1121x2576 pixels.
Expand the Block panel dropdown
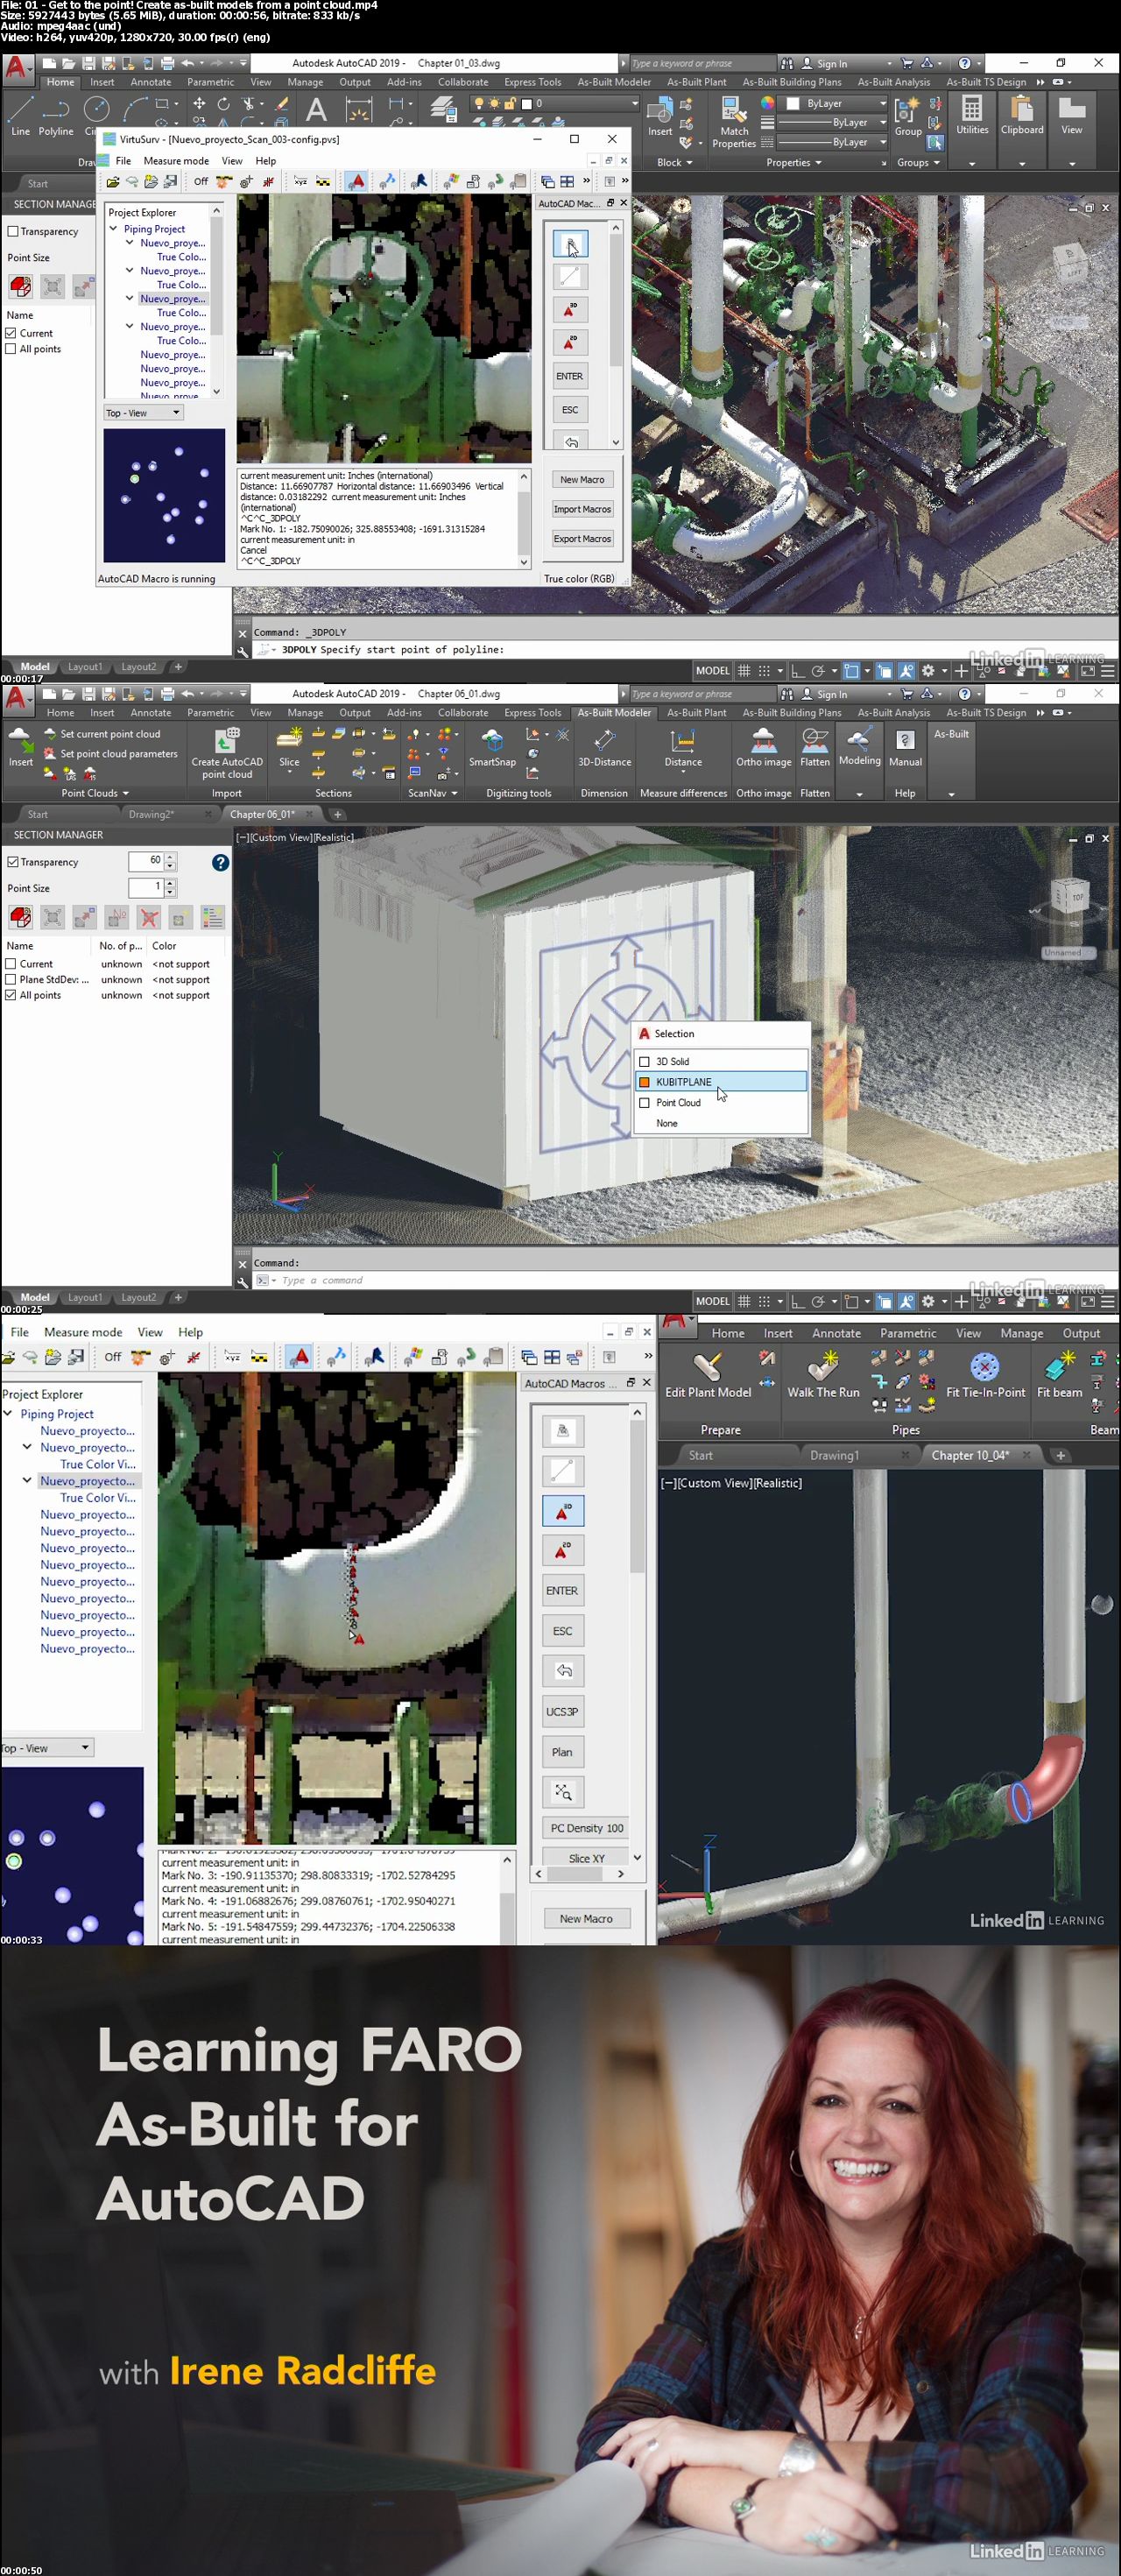point(674,163)
